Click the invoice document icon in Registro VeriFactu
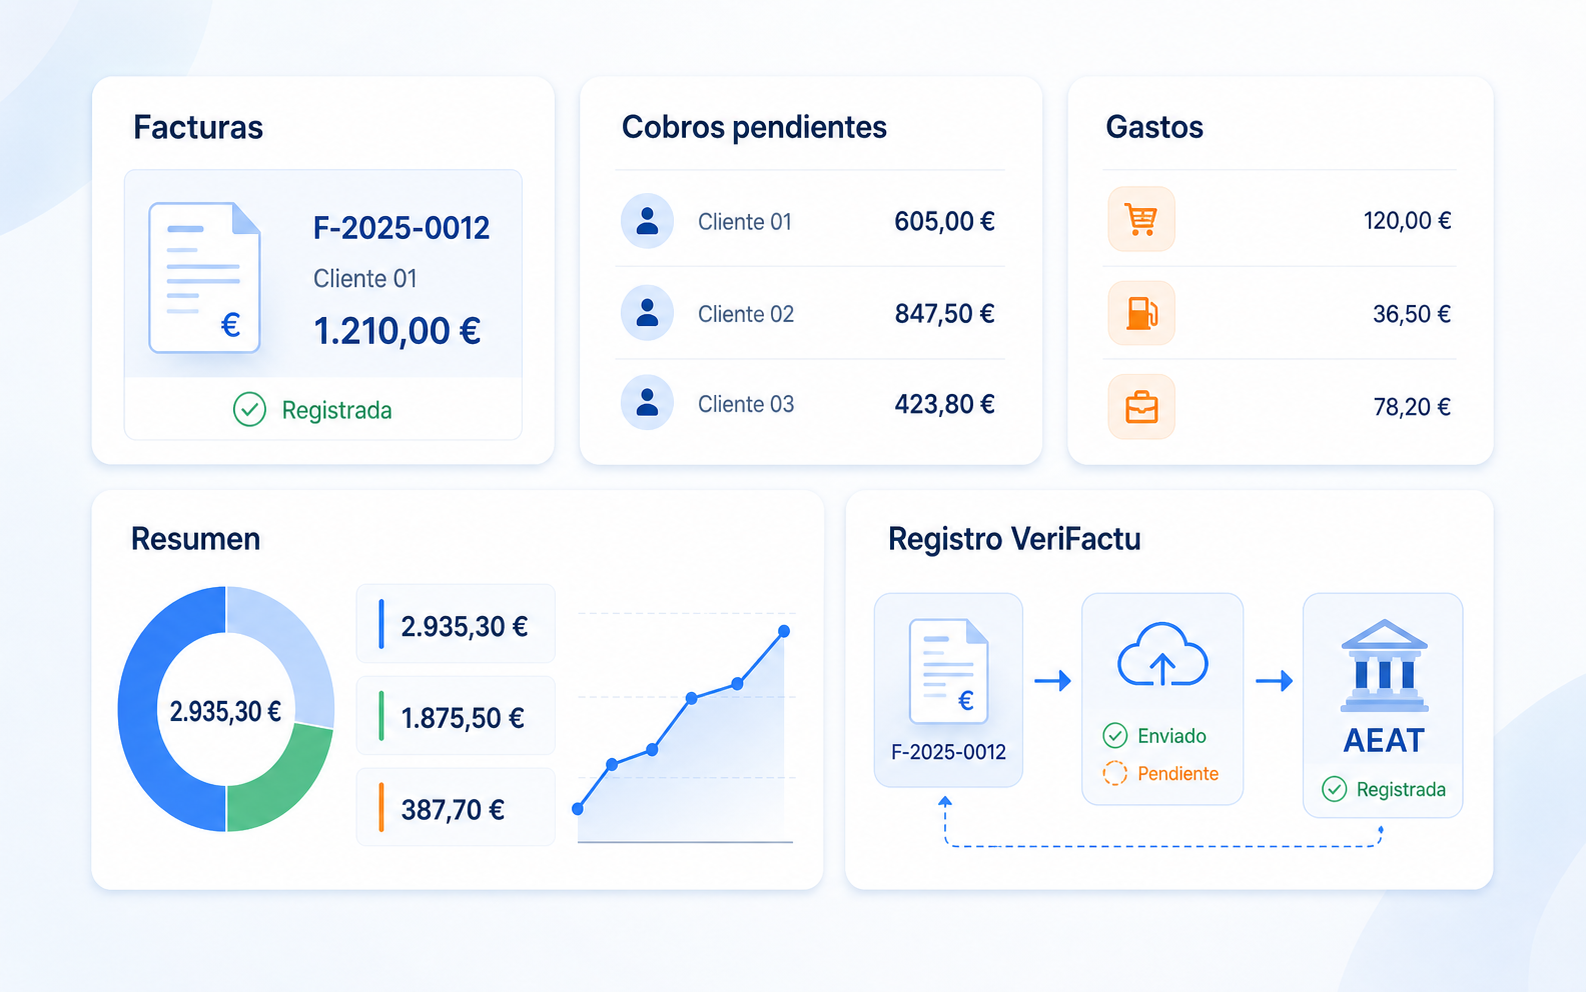 click(x=949, y=671)
